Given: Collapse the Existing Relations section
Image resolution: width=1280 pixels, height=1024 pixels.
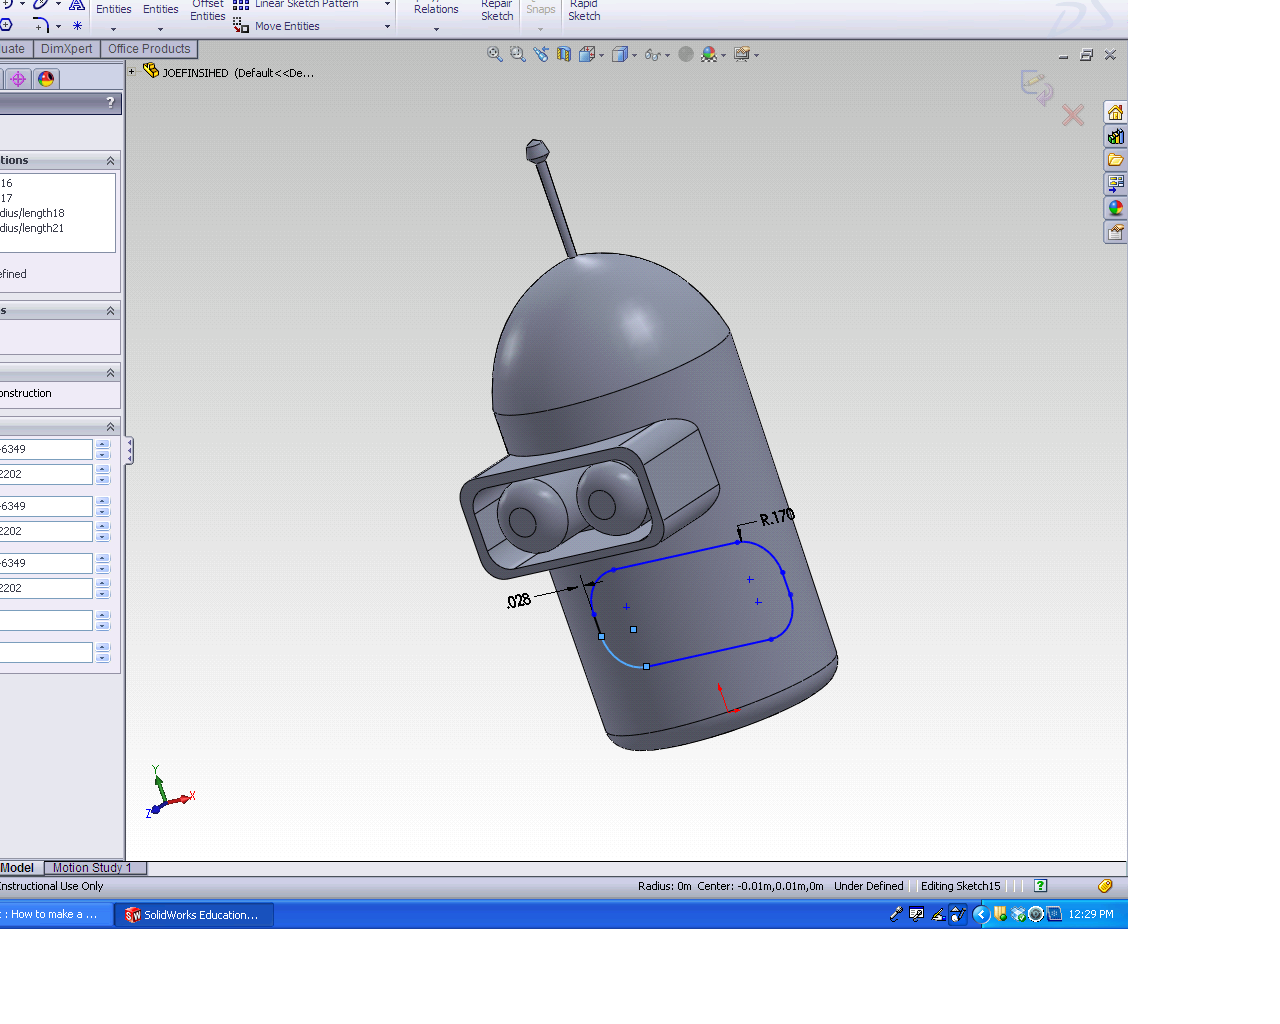Looking at the screenshot, I should coord(110,161).
